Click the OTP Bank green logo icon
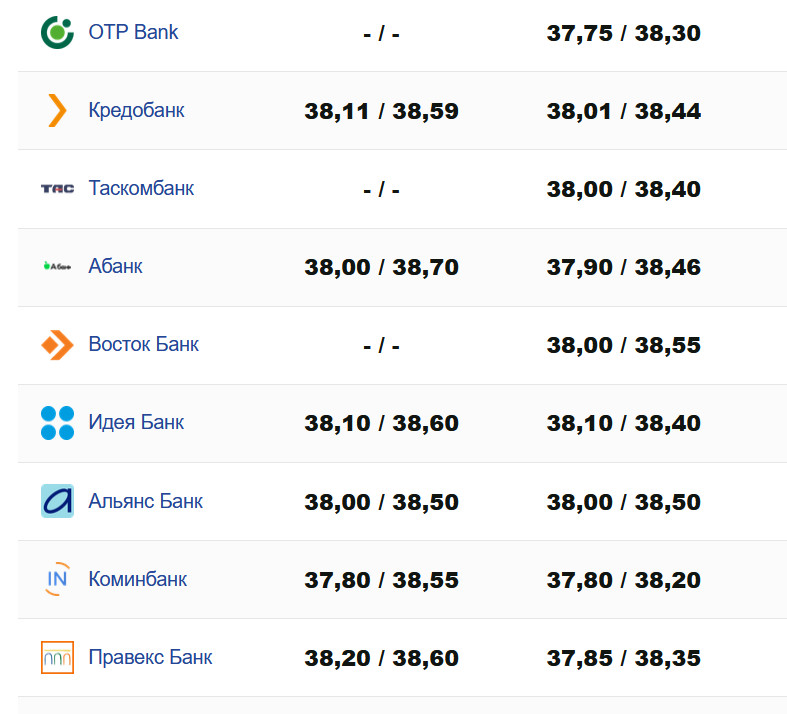The width and height of the screenshot is (787, 714). 57,32
